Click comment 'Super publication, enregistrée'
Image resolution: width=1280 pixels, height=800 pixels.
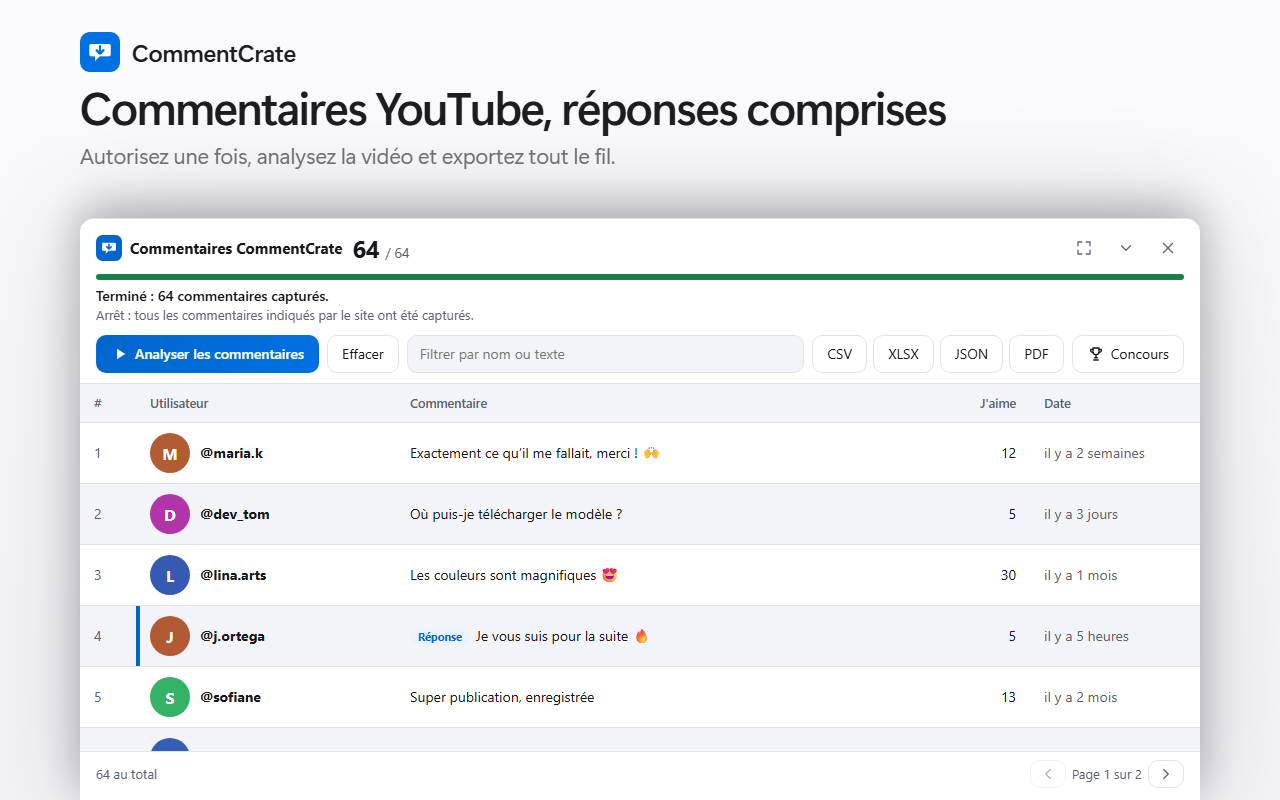coord(502,697)
